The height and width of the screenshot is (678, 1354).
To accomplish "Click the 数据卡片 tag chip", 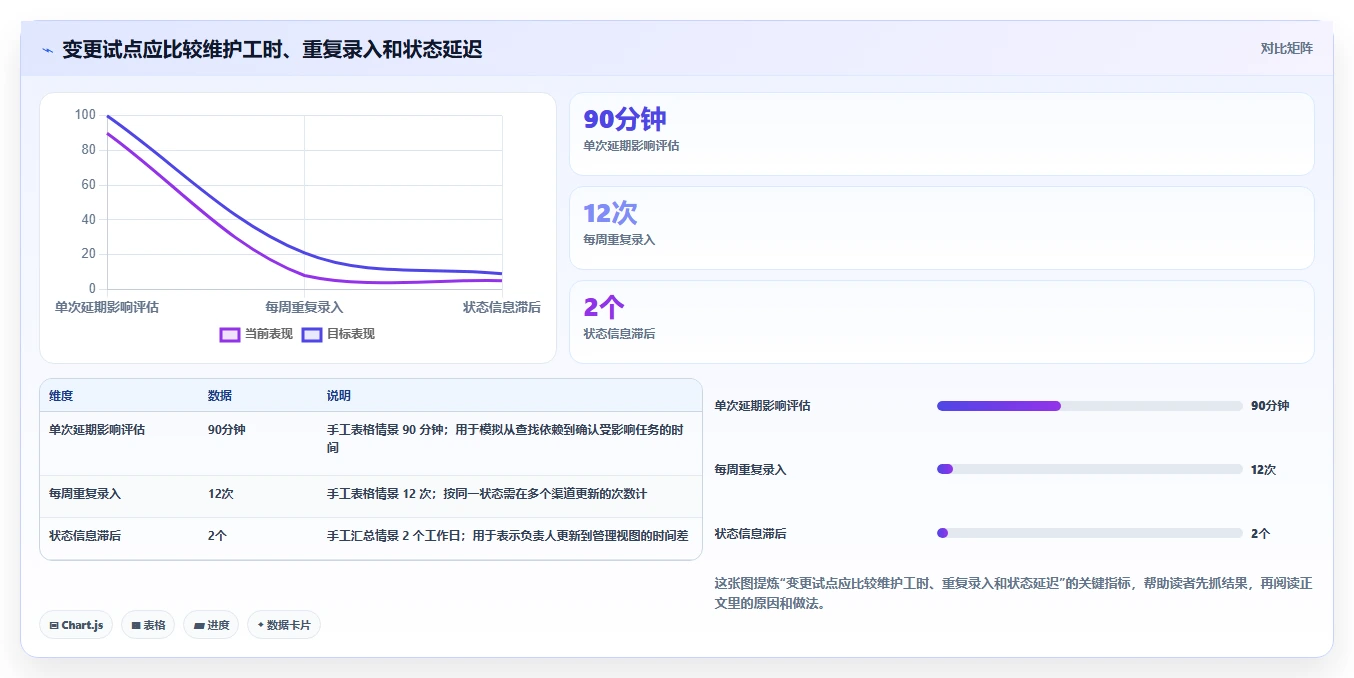I will [284, 625].
